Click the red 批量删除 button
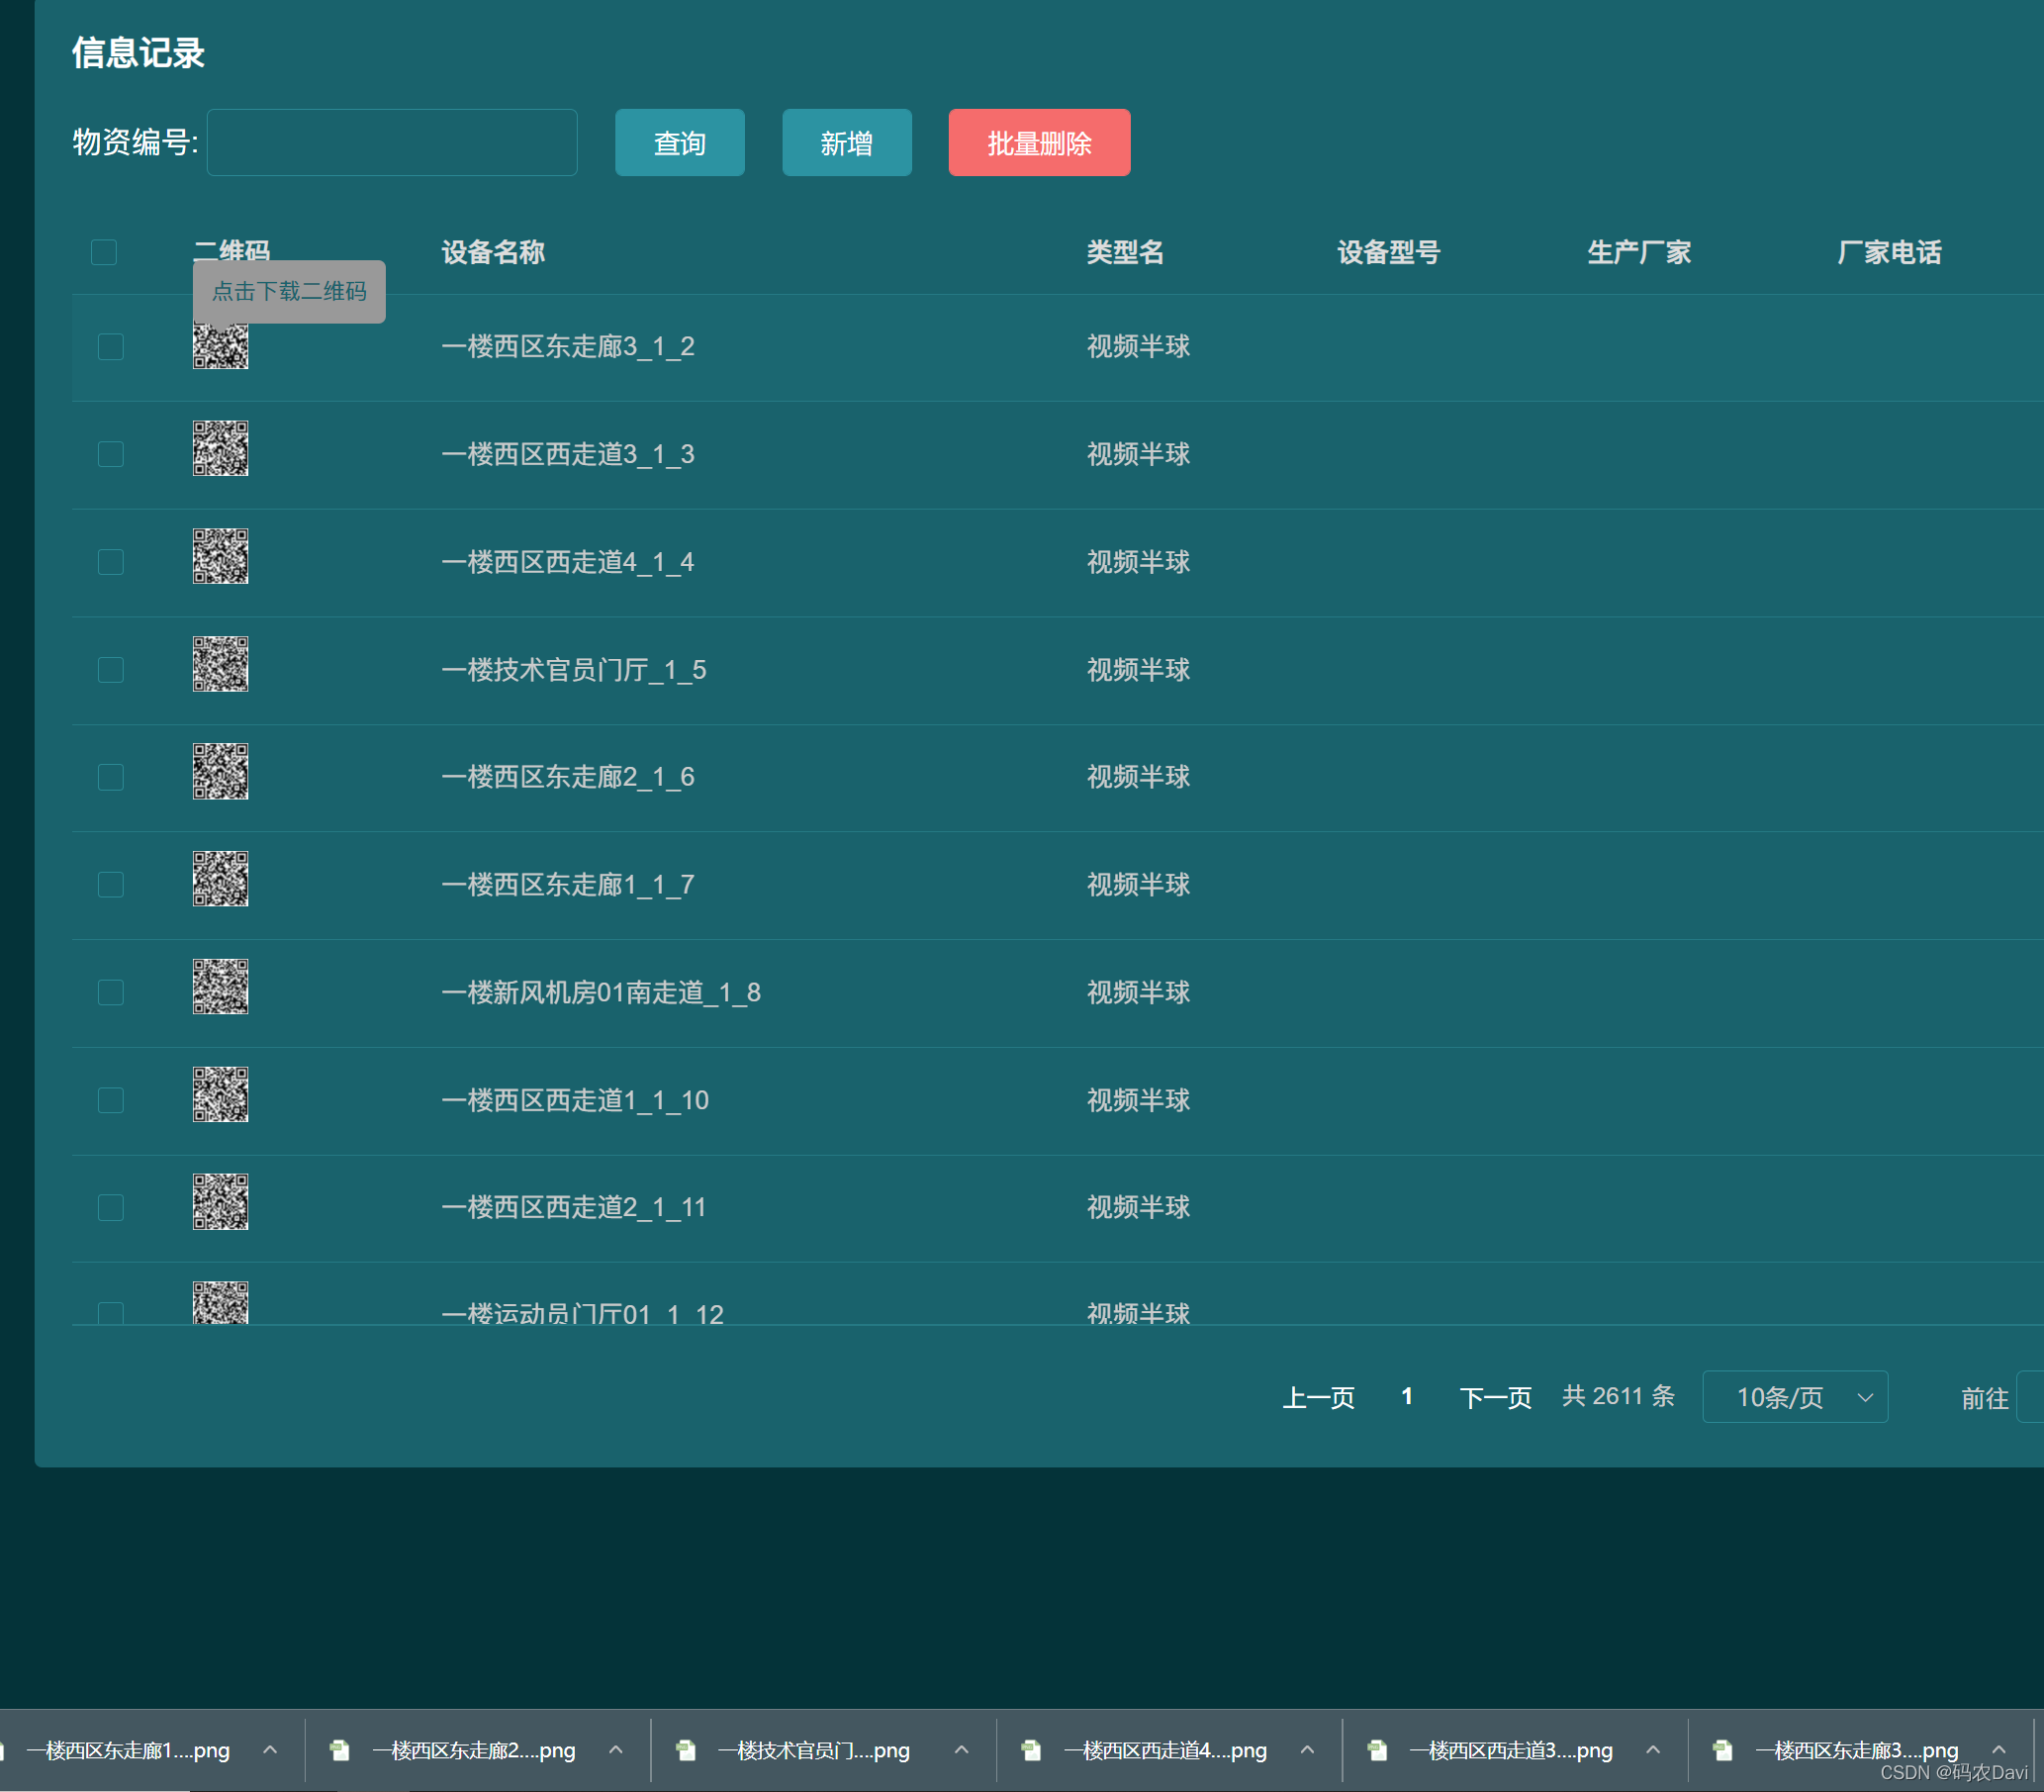This screenshot has width=2044, height=1792. (x=1040, y=143)
